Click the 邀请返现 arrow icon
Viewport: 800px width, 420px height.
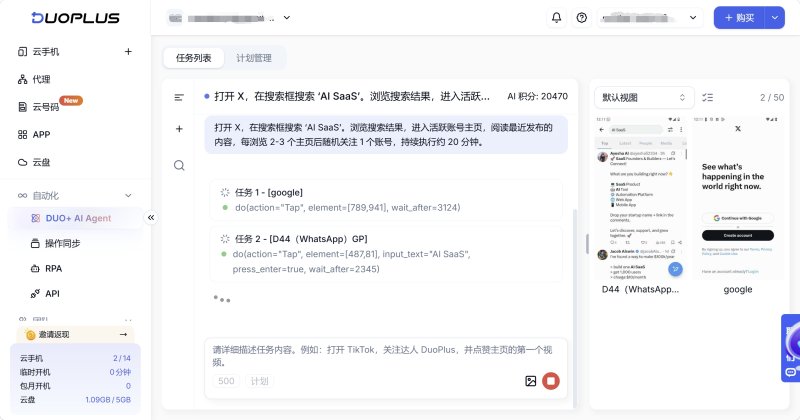point(123,334)
